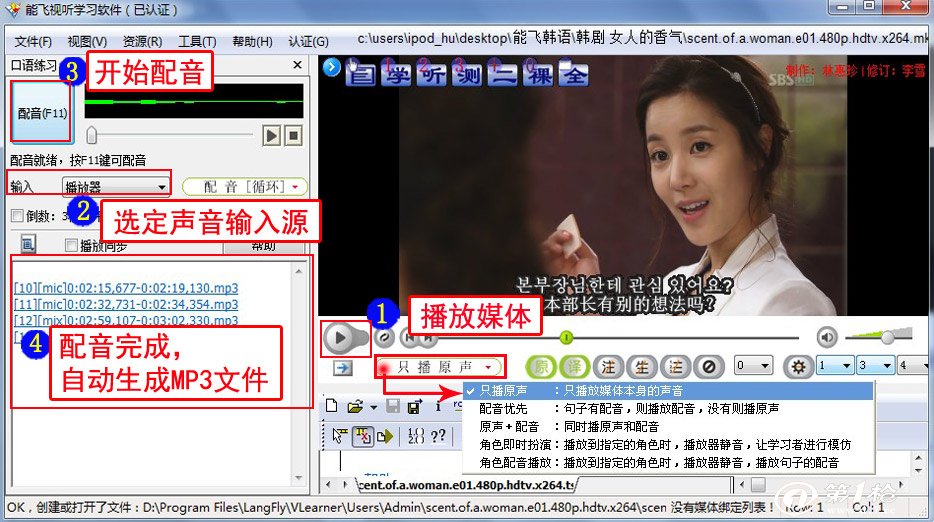Click the 二 mode icon
Screen dimensions: 934x522
coord(502,74)
